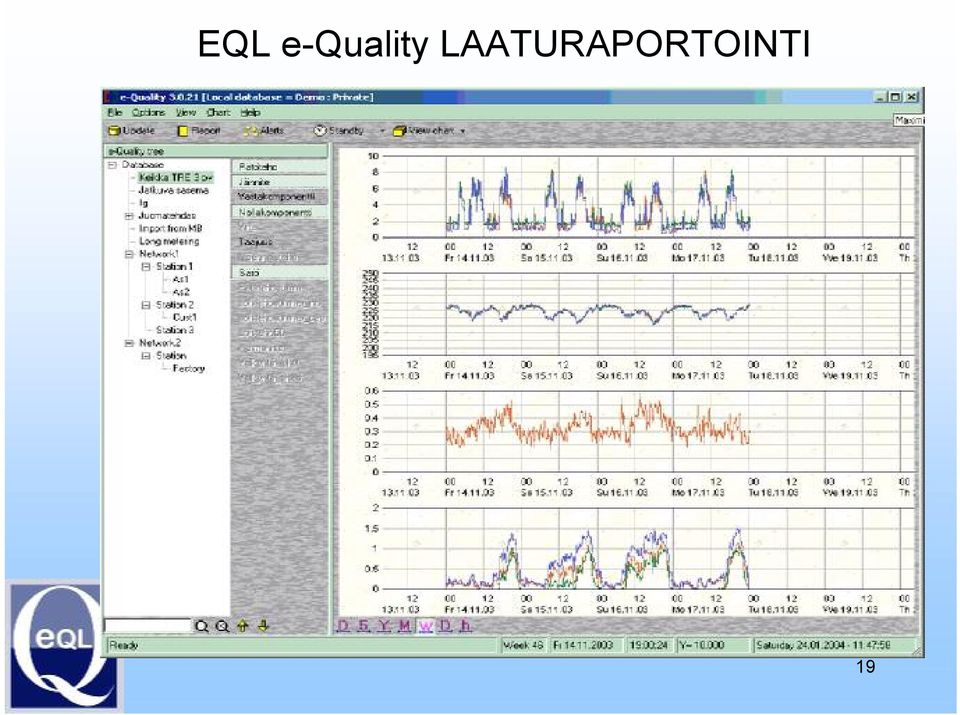Collapse the Network1 branch

(129, 254)
